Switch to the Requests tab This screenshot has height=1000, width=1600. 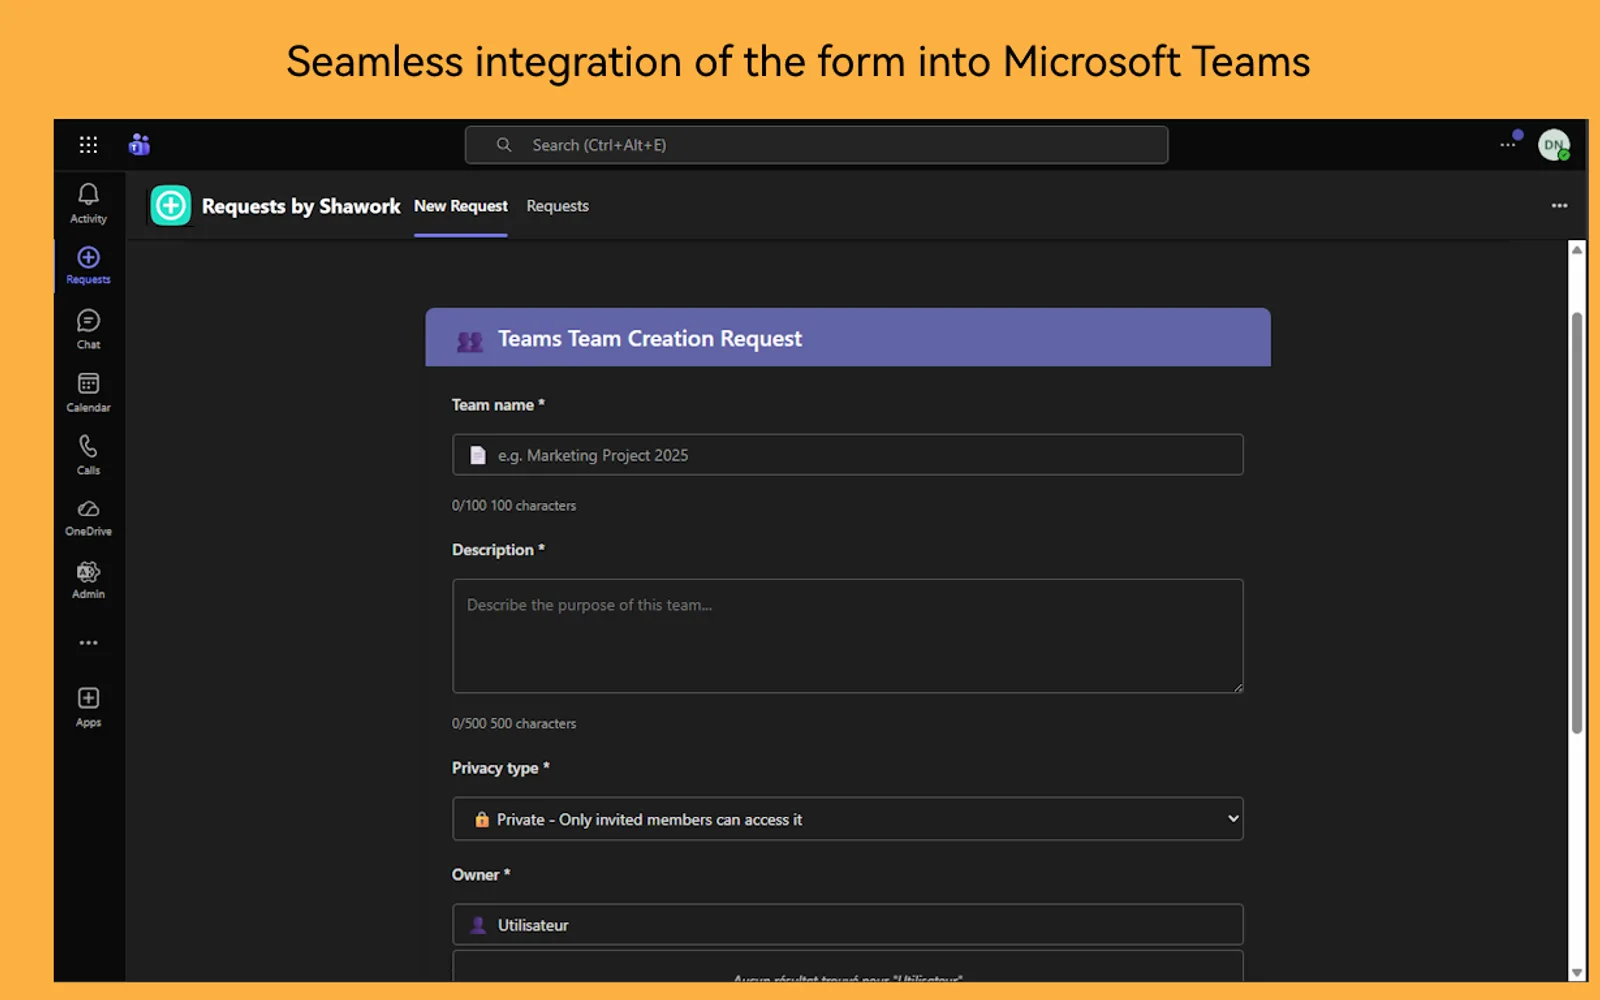557,206
